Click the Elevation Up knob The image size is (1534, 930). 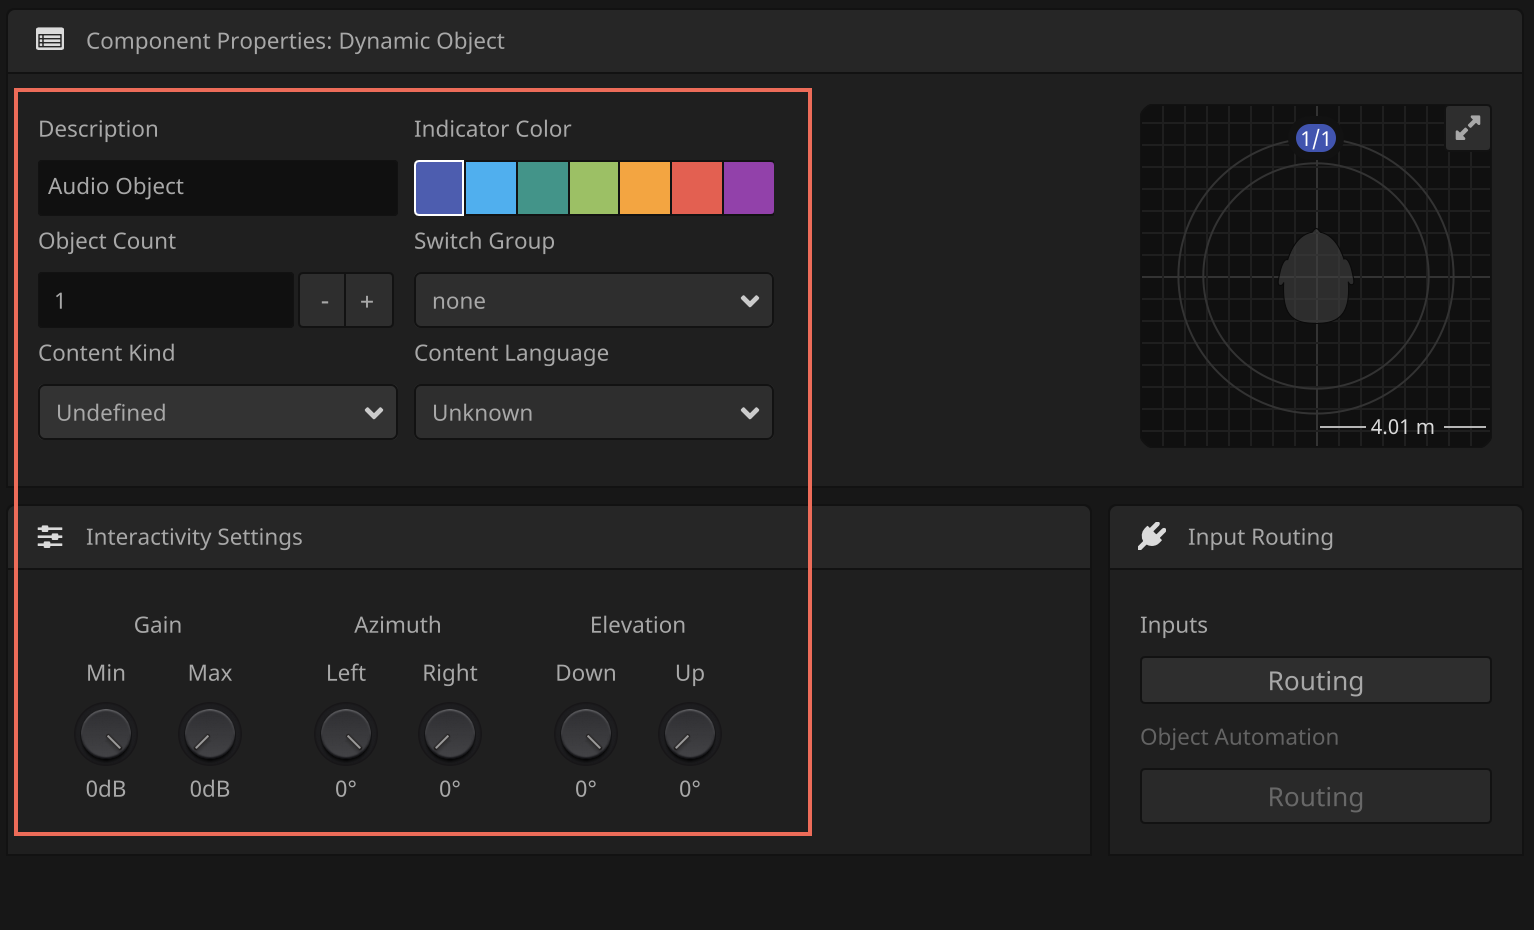(690, 734)
